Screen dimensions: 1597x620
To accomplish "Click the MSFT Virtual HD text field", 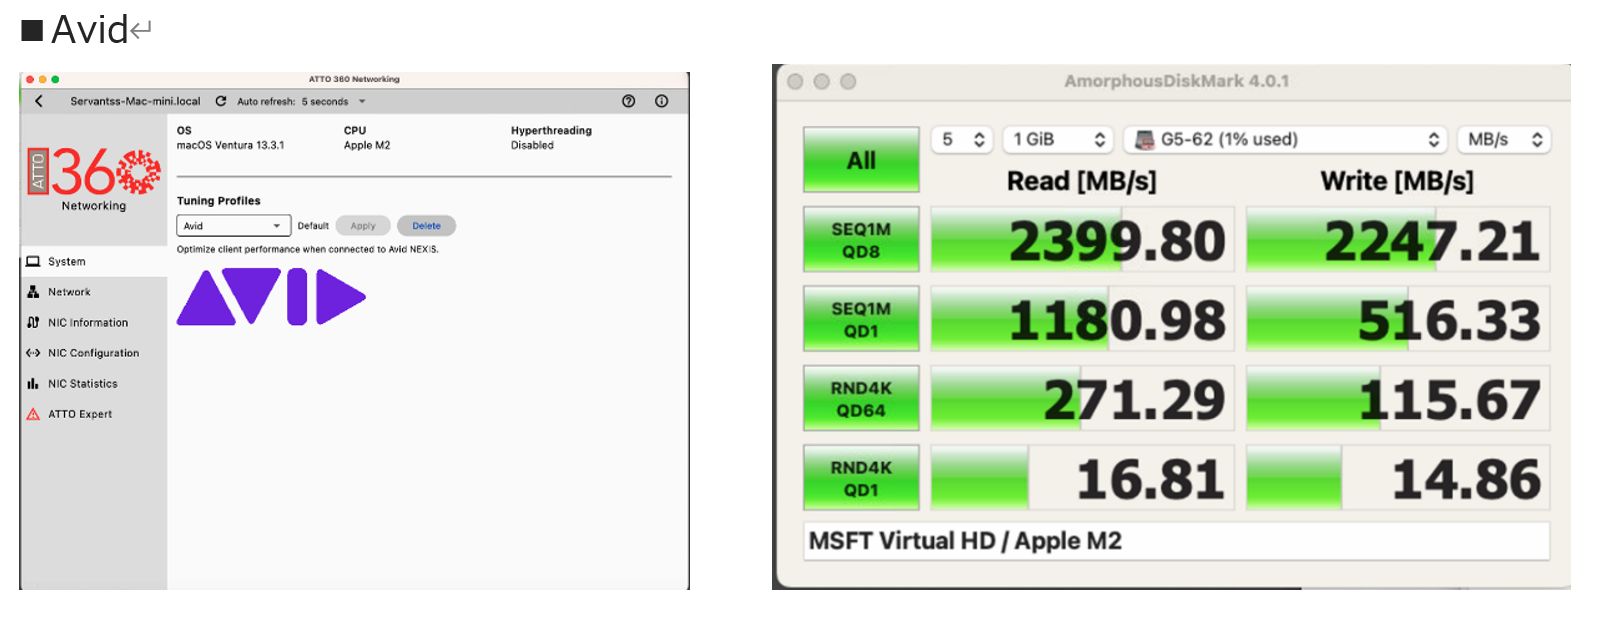I will point(1177,541).
